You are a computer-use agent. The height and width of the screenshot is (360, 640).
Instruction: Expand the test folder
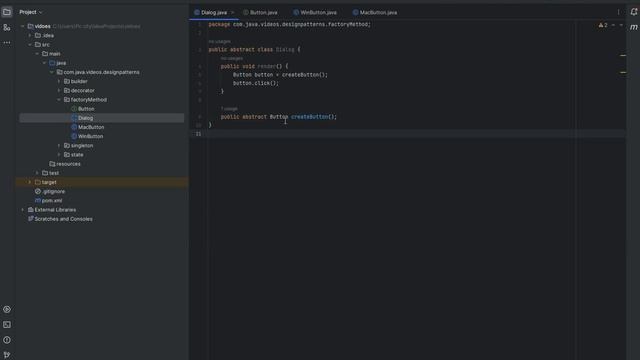(37, 173)
